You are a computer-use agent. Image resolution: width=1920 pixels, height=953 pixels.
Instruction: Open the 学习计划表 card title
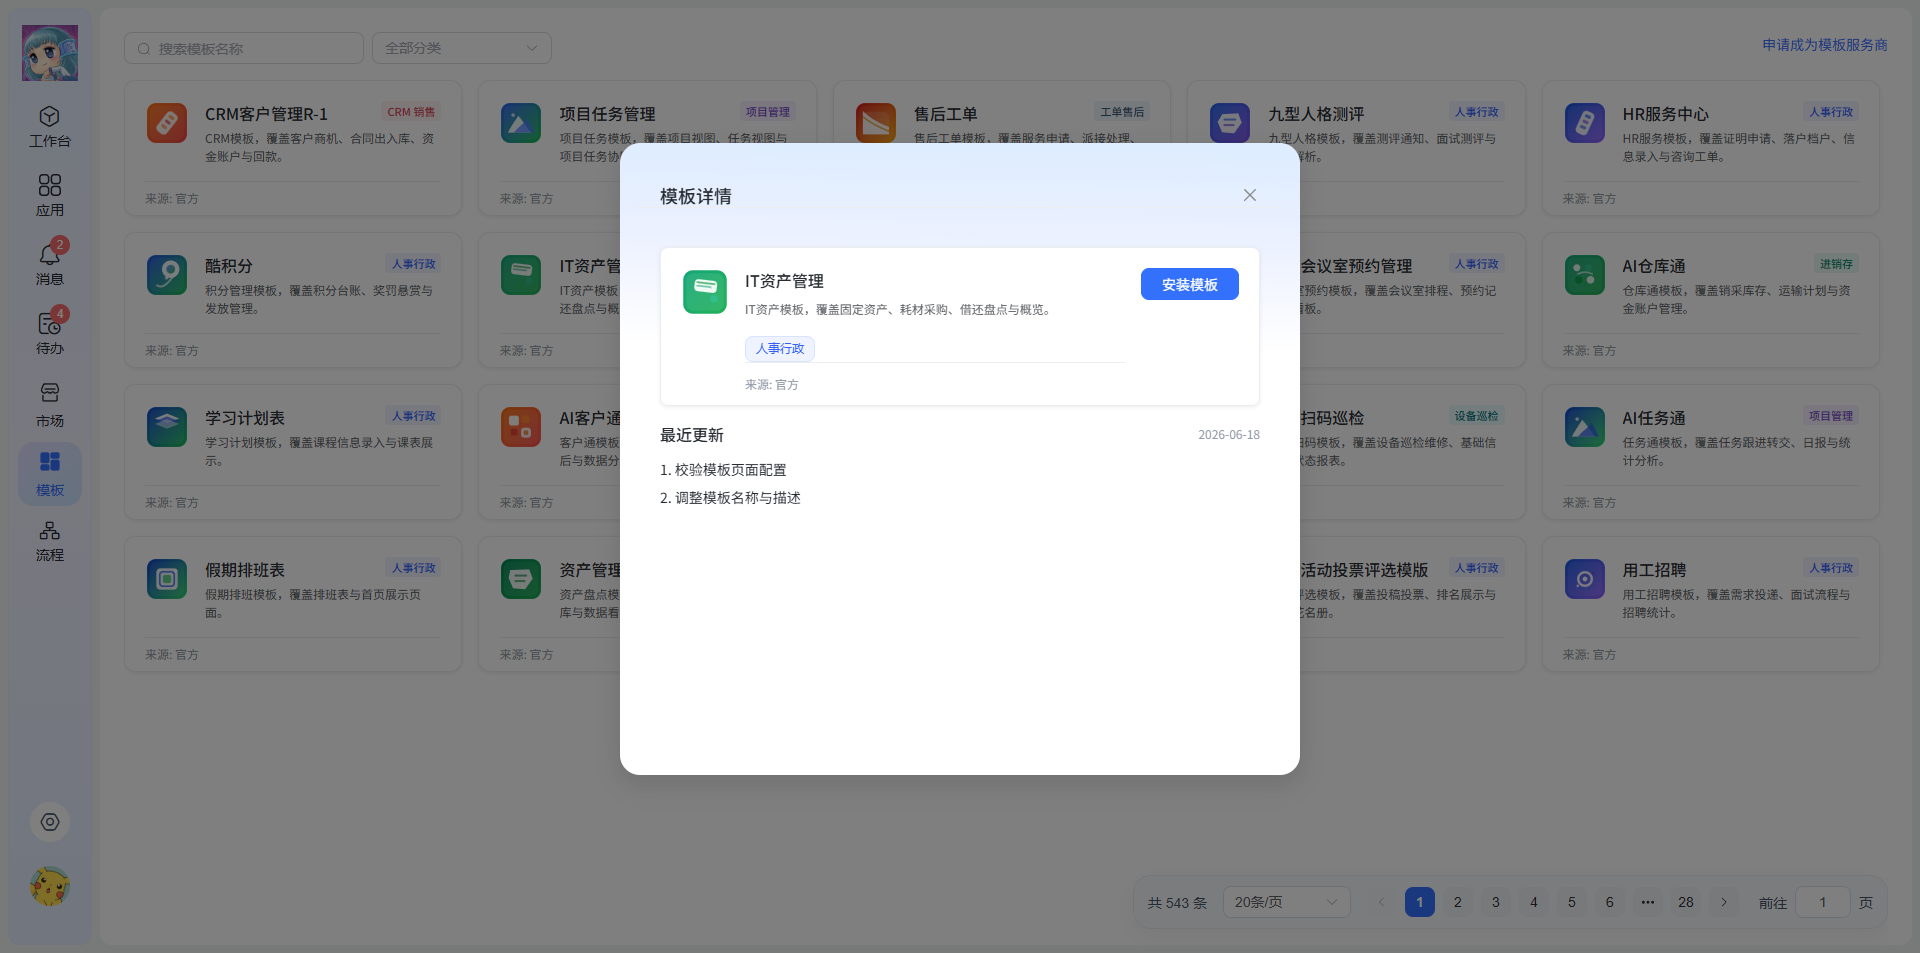[x=245, y=418]
